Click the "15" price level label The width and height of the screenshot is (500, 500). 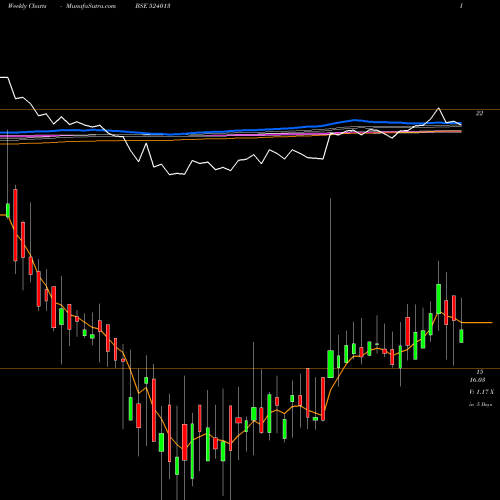480,372
